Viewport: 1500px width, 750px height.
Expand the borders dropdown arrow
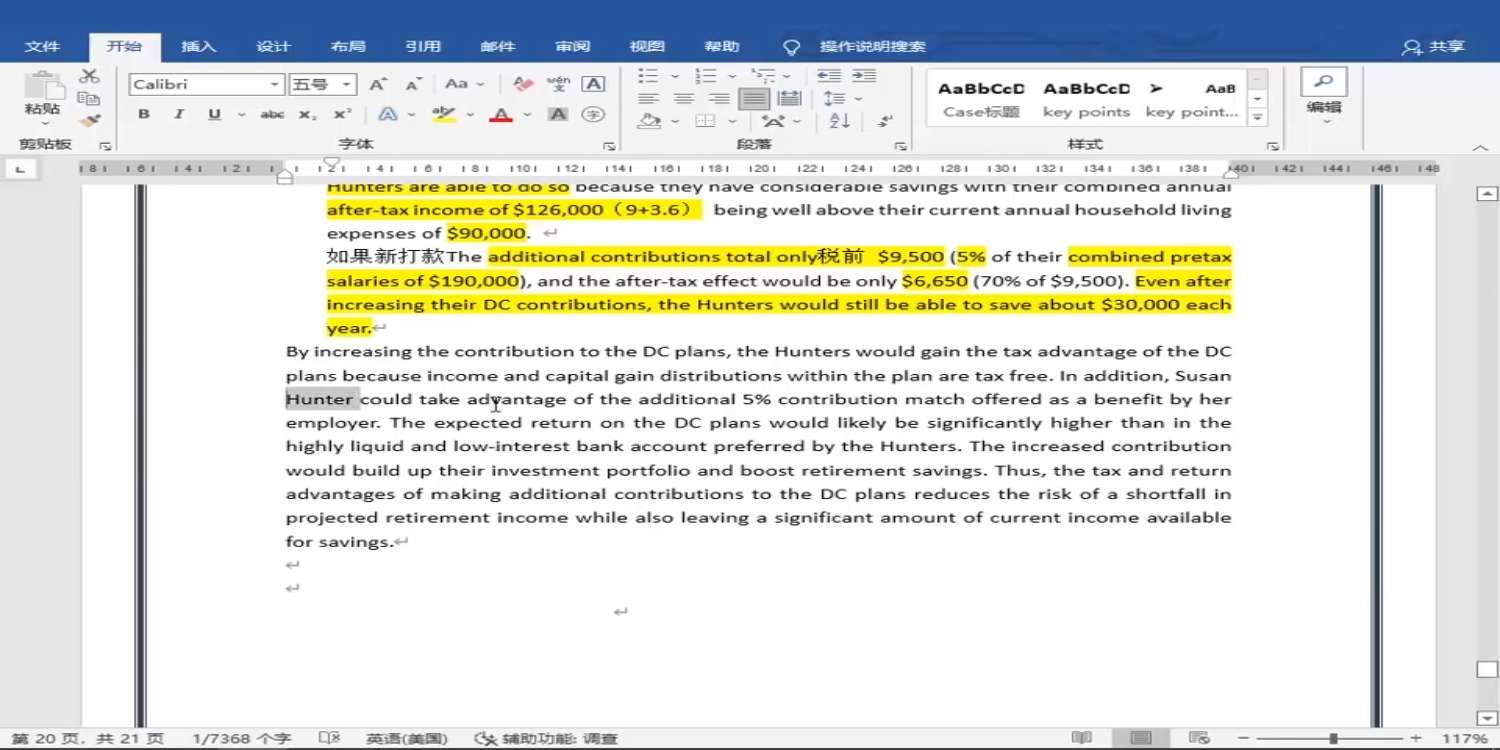[x=730, y=121]
